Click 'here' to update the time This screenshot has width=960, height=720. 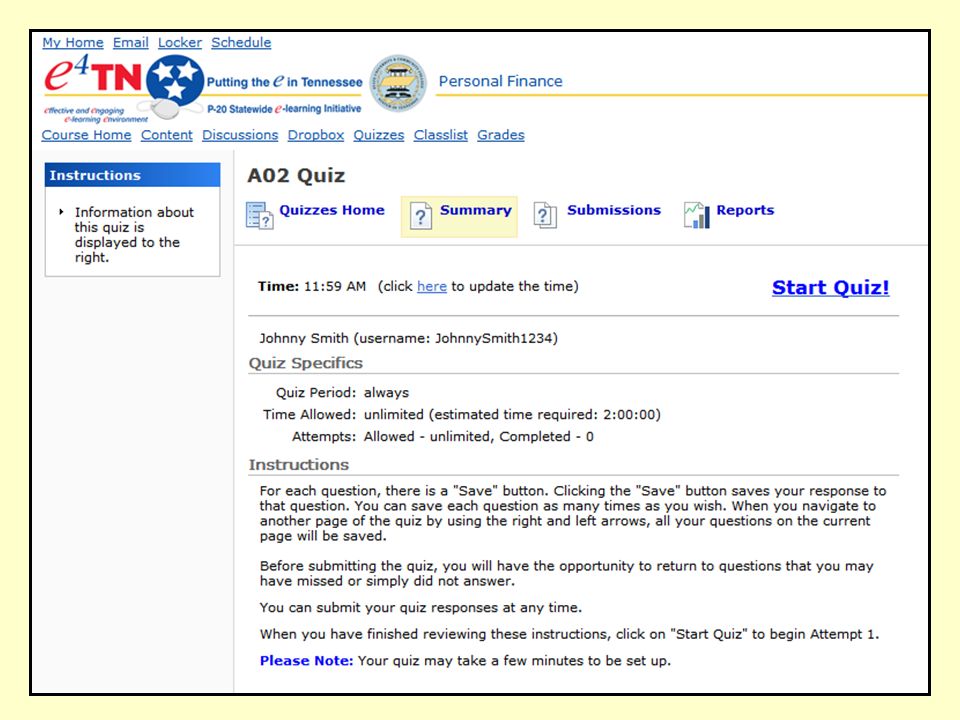(x=432, y=287)
